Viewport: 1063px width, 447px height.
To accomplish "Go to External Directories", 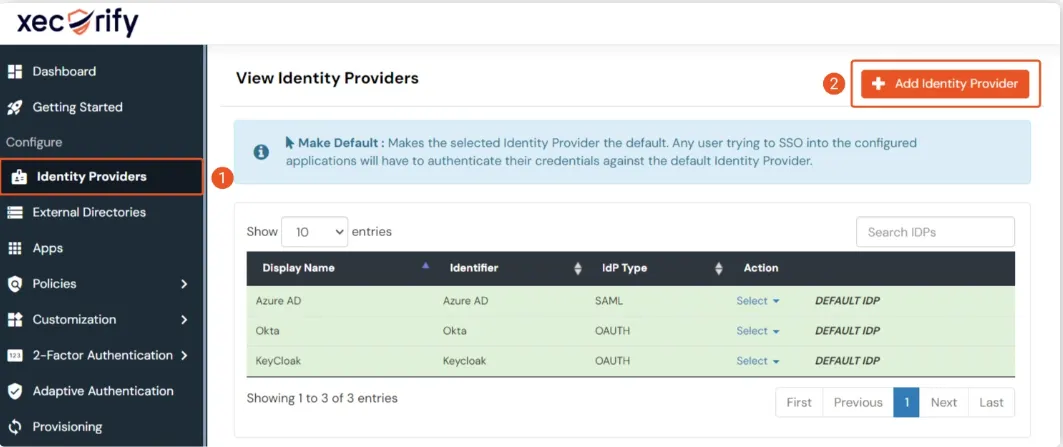I will (89, 212).
